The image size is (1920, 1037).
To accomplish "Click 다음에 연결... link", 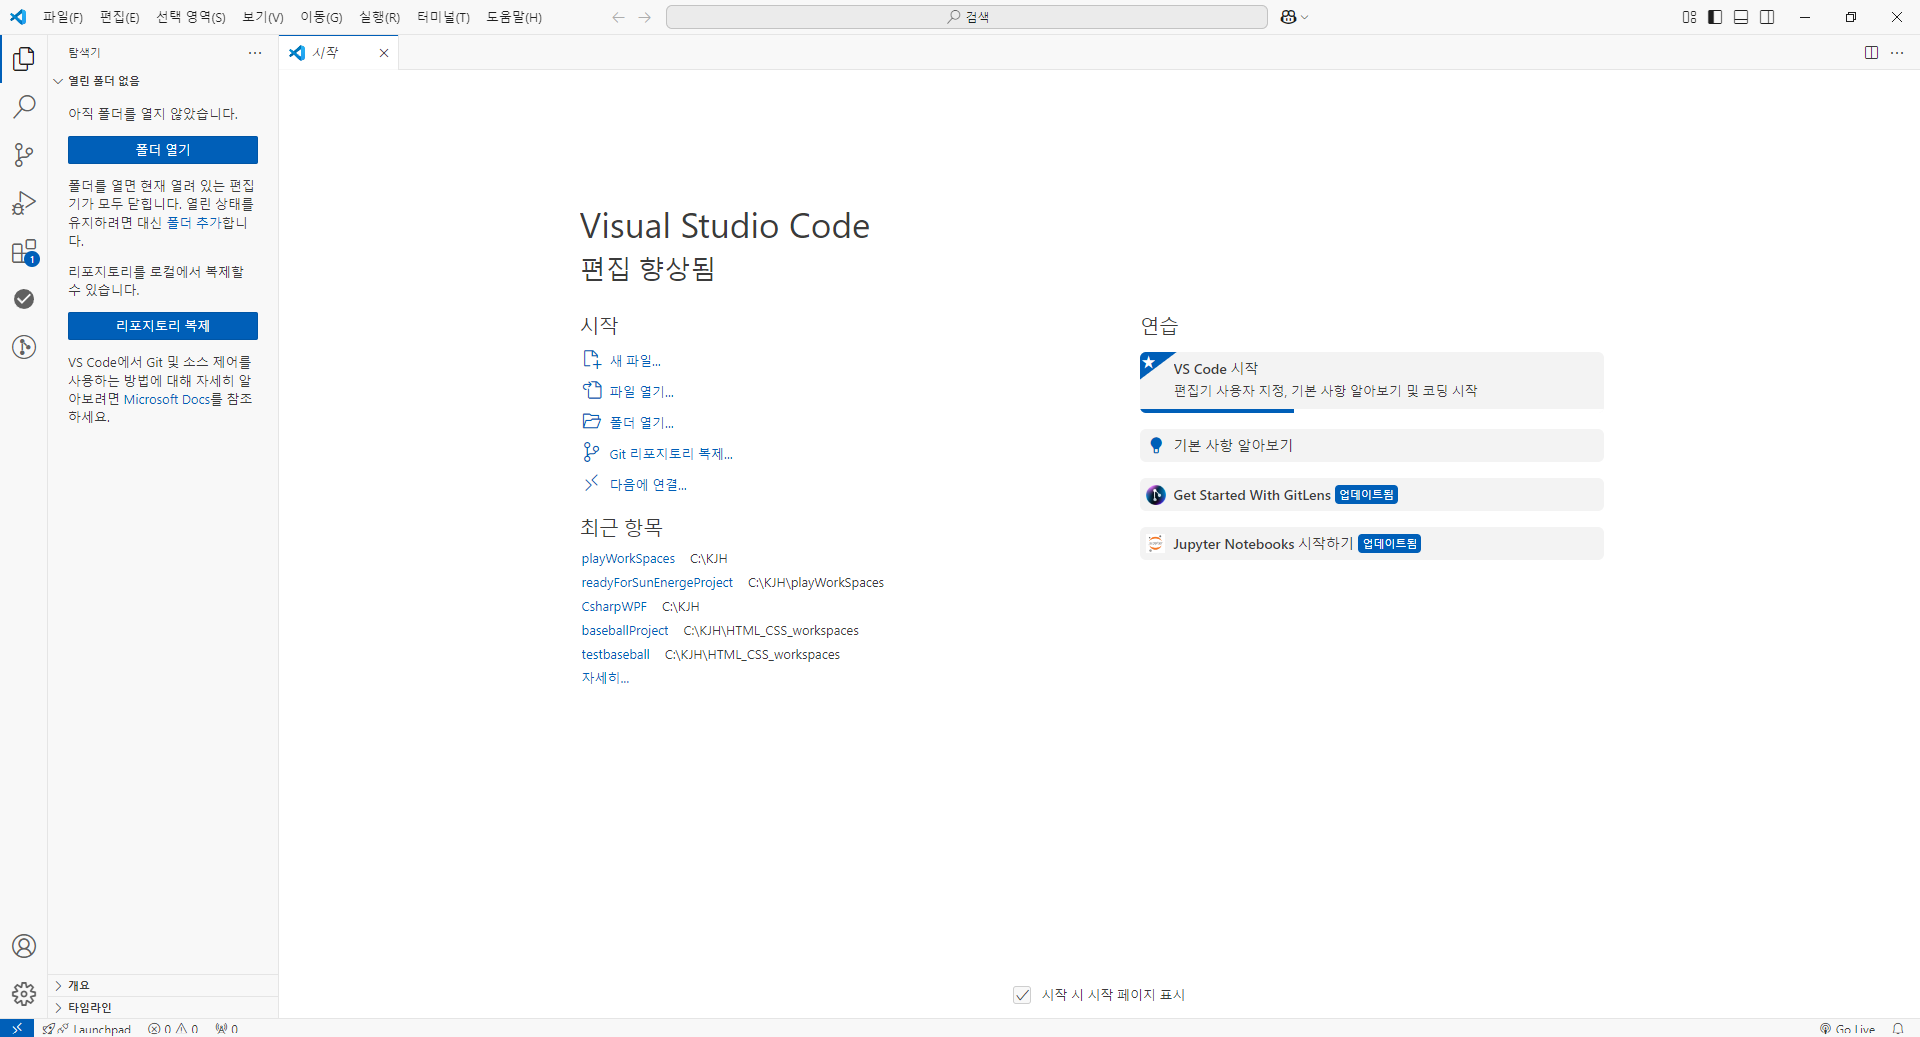I will click(635, 485).
